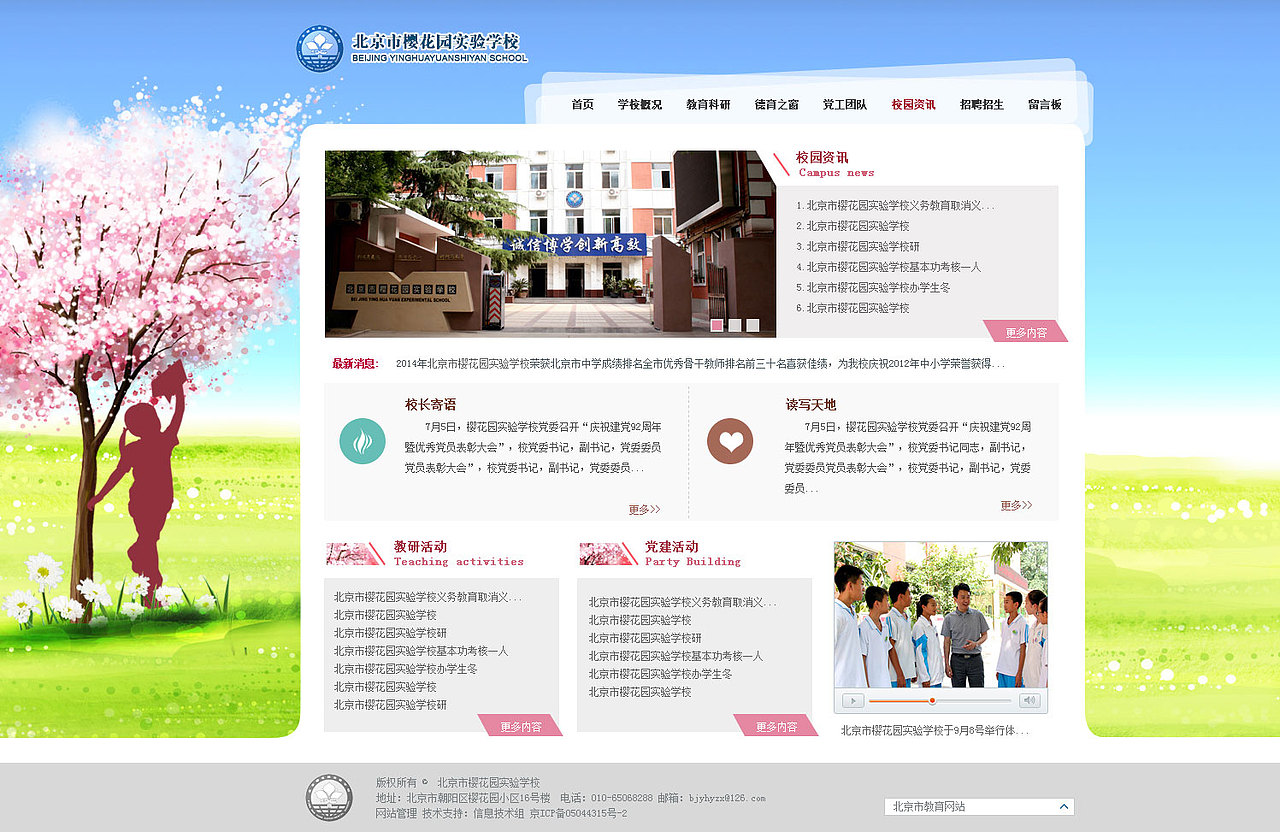Click the 教研活动 Teaching activities heading

(x=458, y=553)
